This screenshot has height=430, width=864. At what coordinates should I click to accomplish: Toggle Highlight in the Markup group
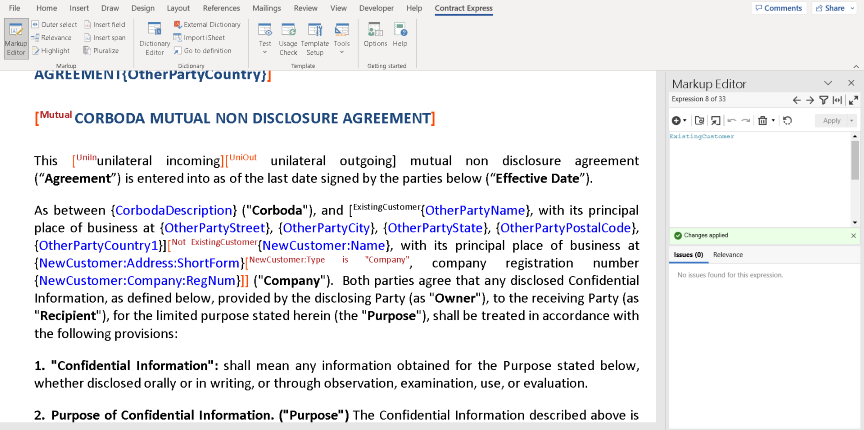tap(50, 50)
